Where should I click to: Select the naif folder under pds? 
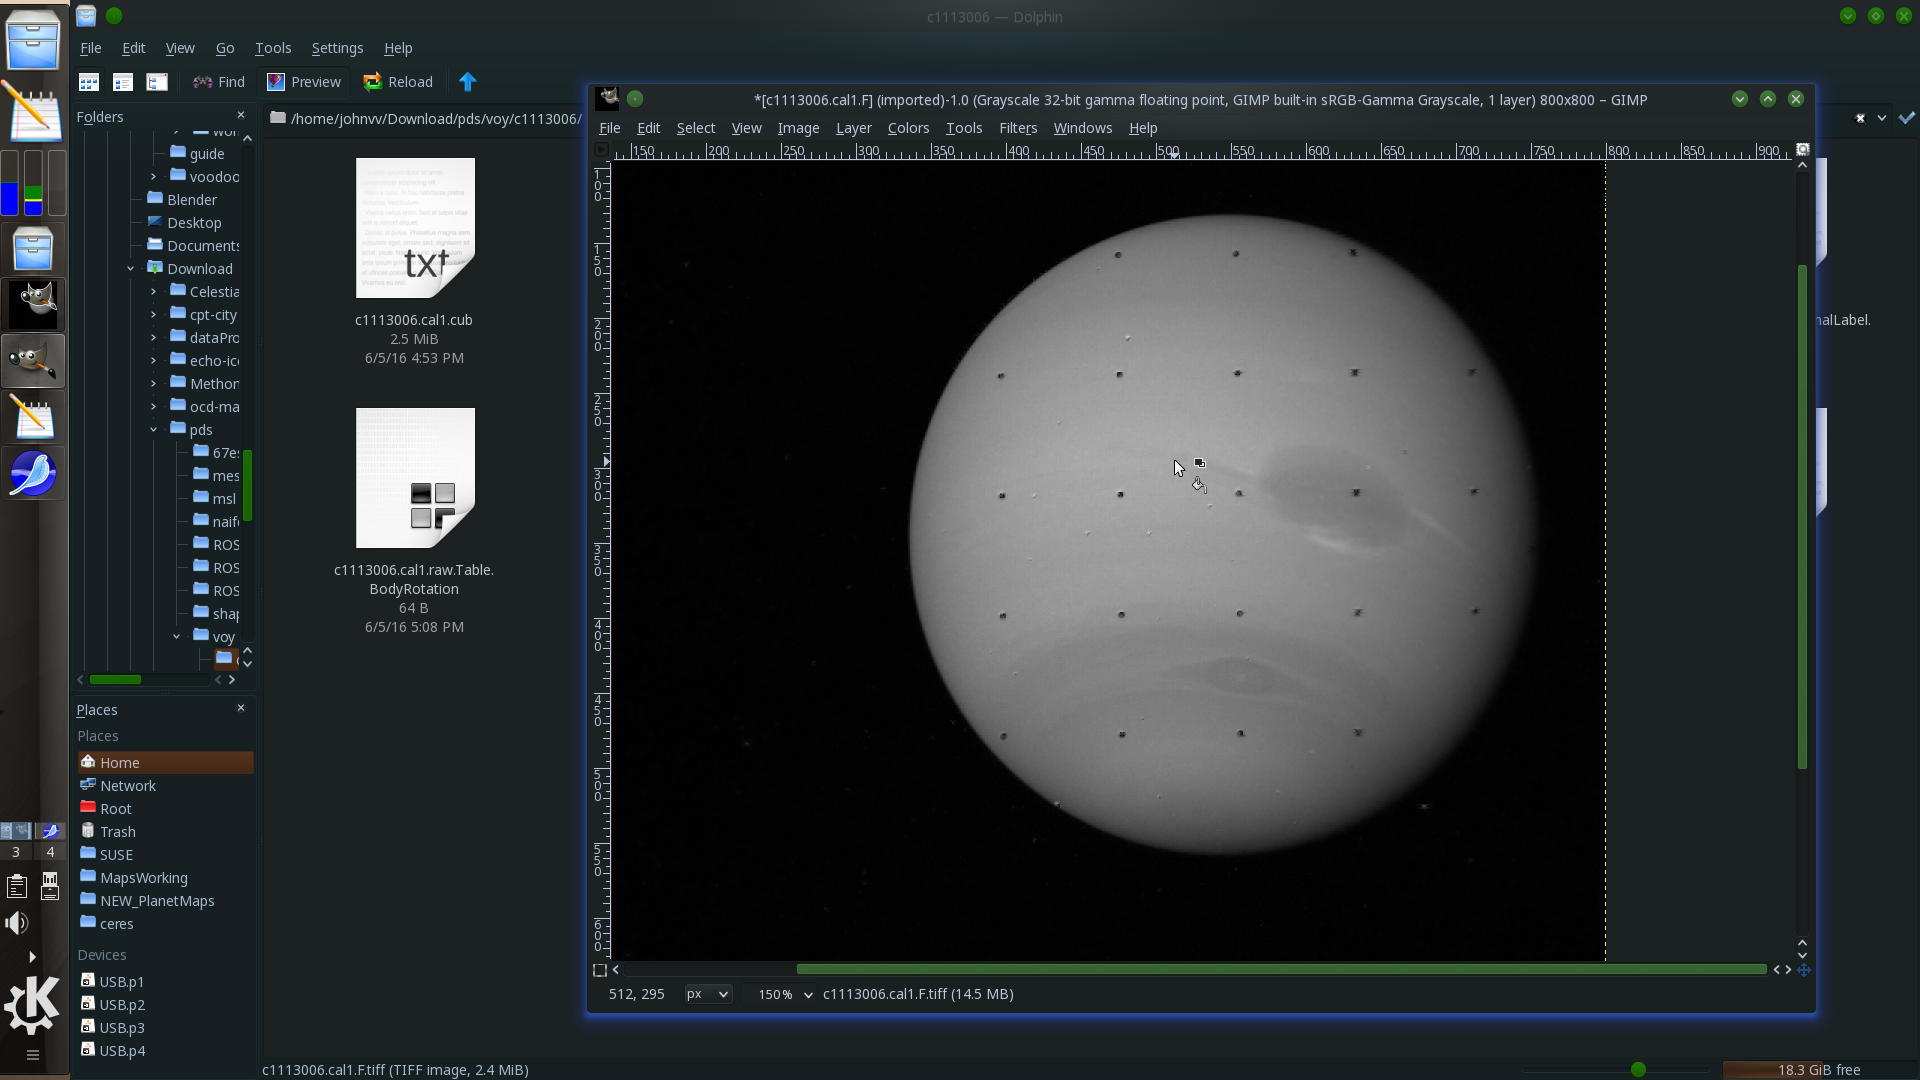(216, 522)
